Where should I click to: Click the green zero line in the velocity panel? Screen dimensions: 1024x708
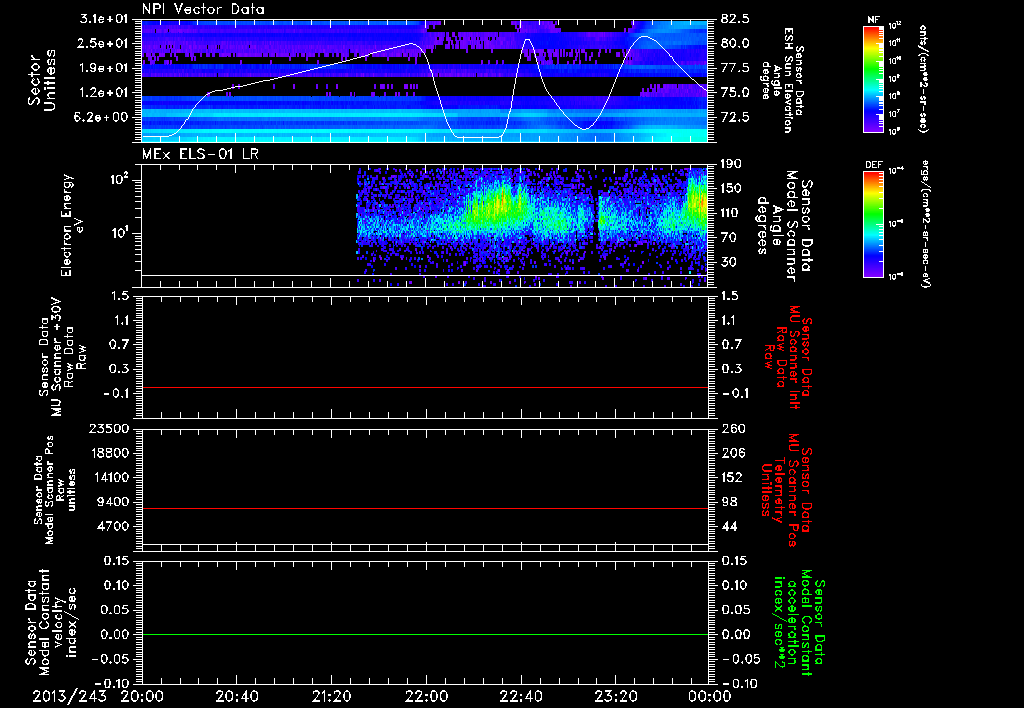coord(424,634)
